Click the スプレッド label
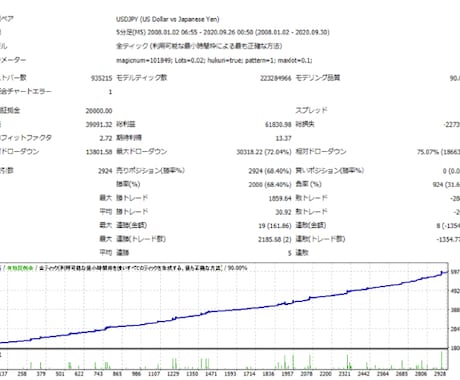 click(312, 110)
